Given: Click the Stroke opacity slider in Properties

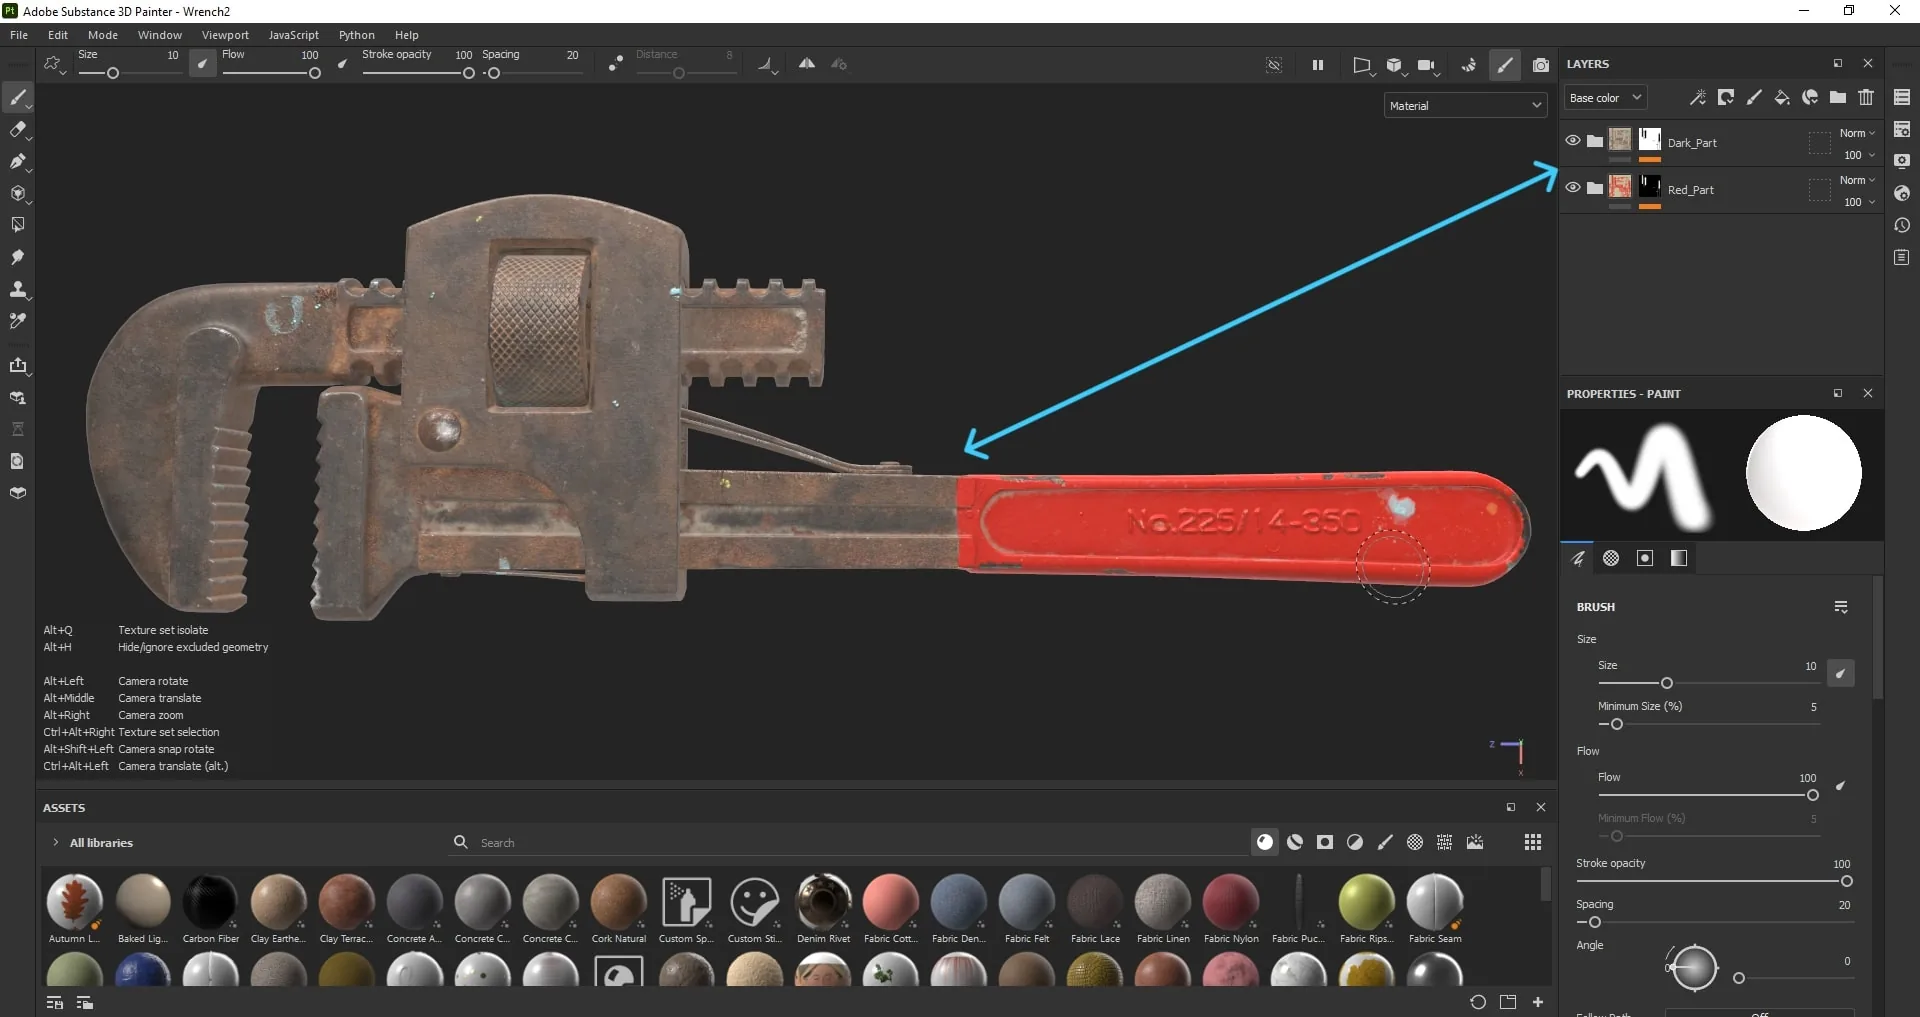Looking at the screenshot, I should (1714, 881).
